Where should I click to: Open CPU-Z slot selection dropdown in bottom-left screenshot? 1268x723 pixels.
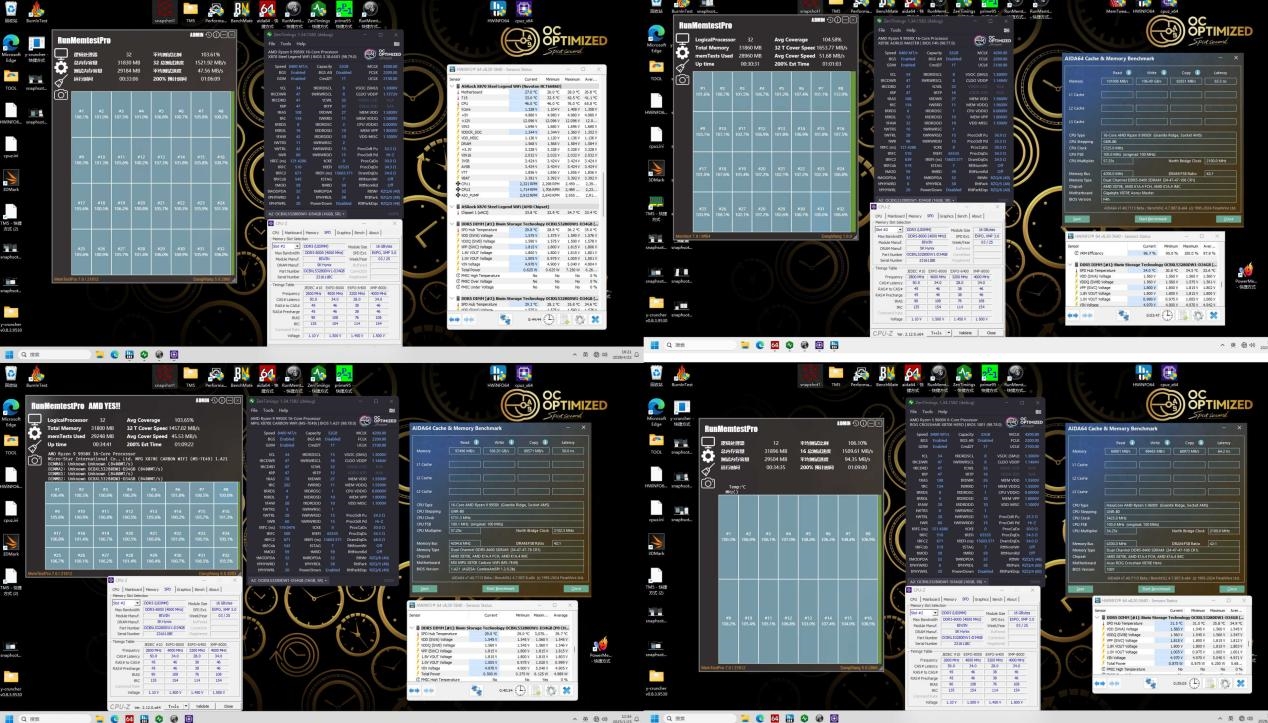point(125,602)
